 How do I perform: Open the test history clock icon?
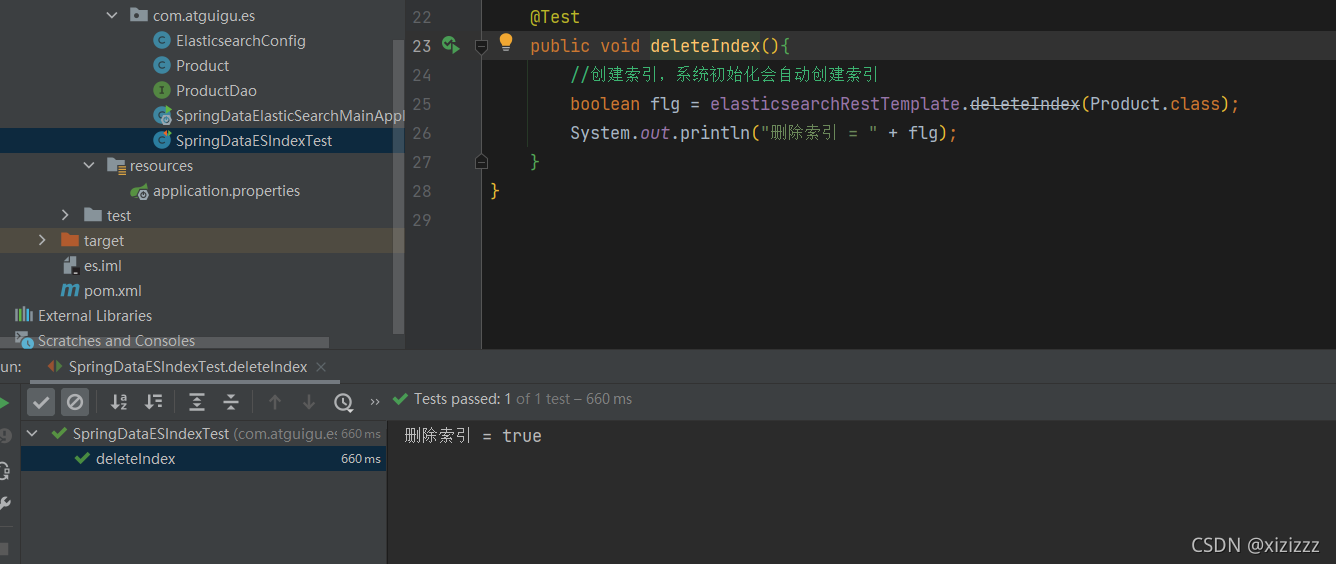pos(343,402)
